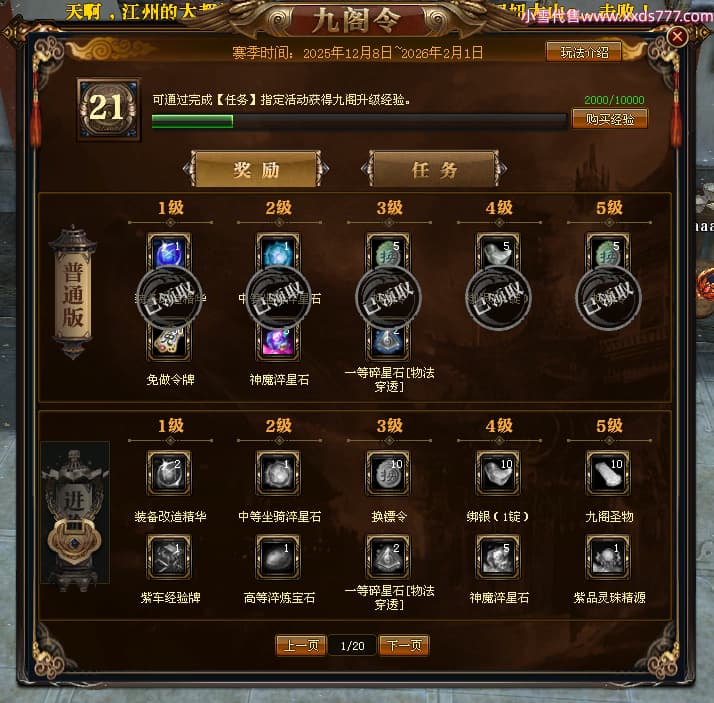This screenshot has width=714, height=703.
Task: Select the 高等淬炼宝石 reward icon
Action: coord(278,557)
